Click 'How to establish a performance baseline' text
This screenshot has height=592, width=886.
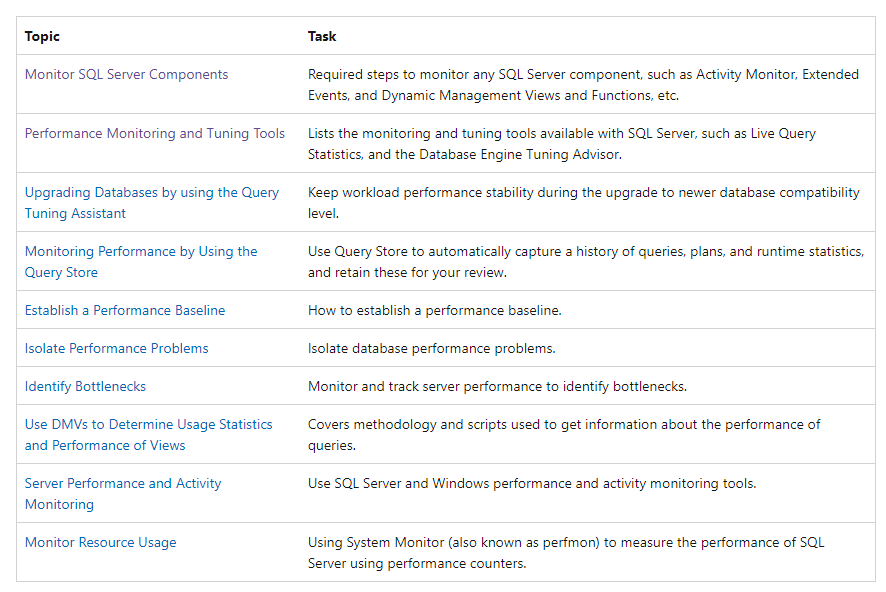coord(434,311)
